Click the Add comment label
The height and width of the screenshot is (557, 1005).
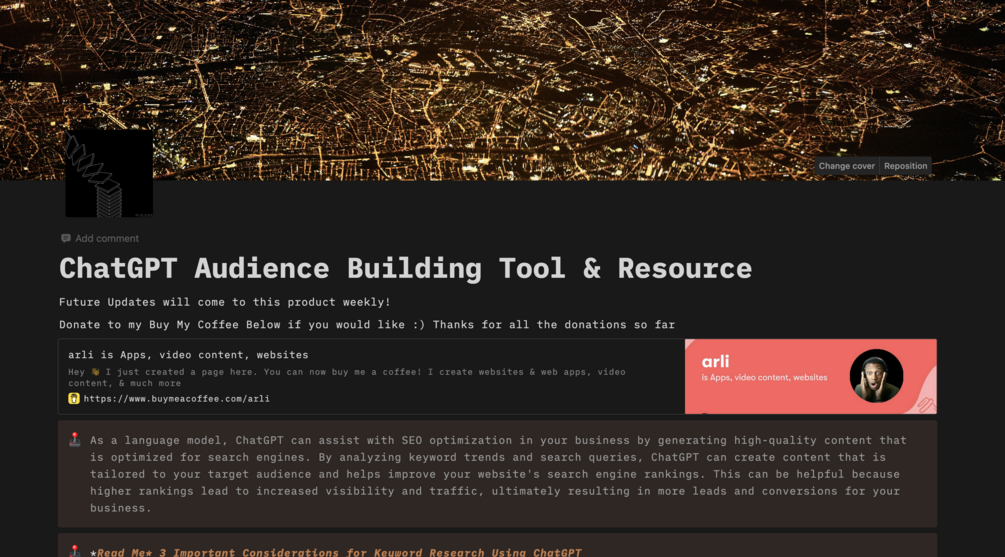click(x=107, y=238)
